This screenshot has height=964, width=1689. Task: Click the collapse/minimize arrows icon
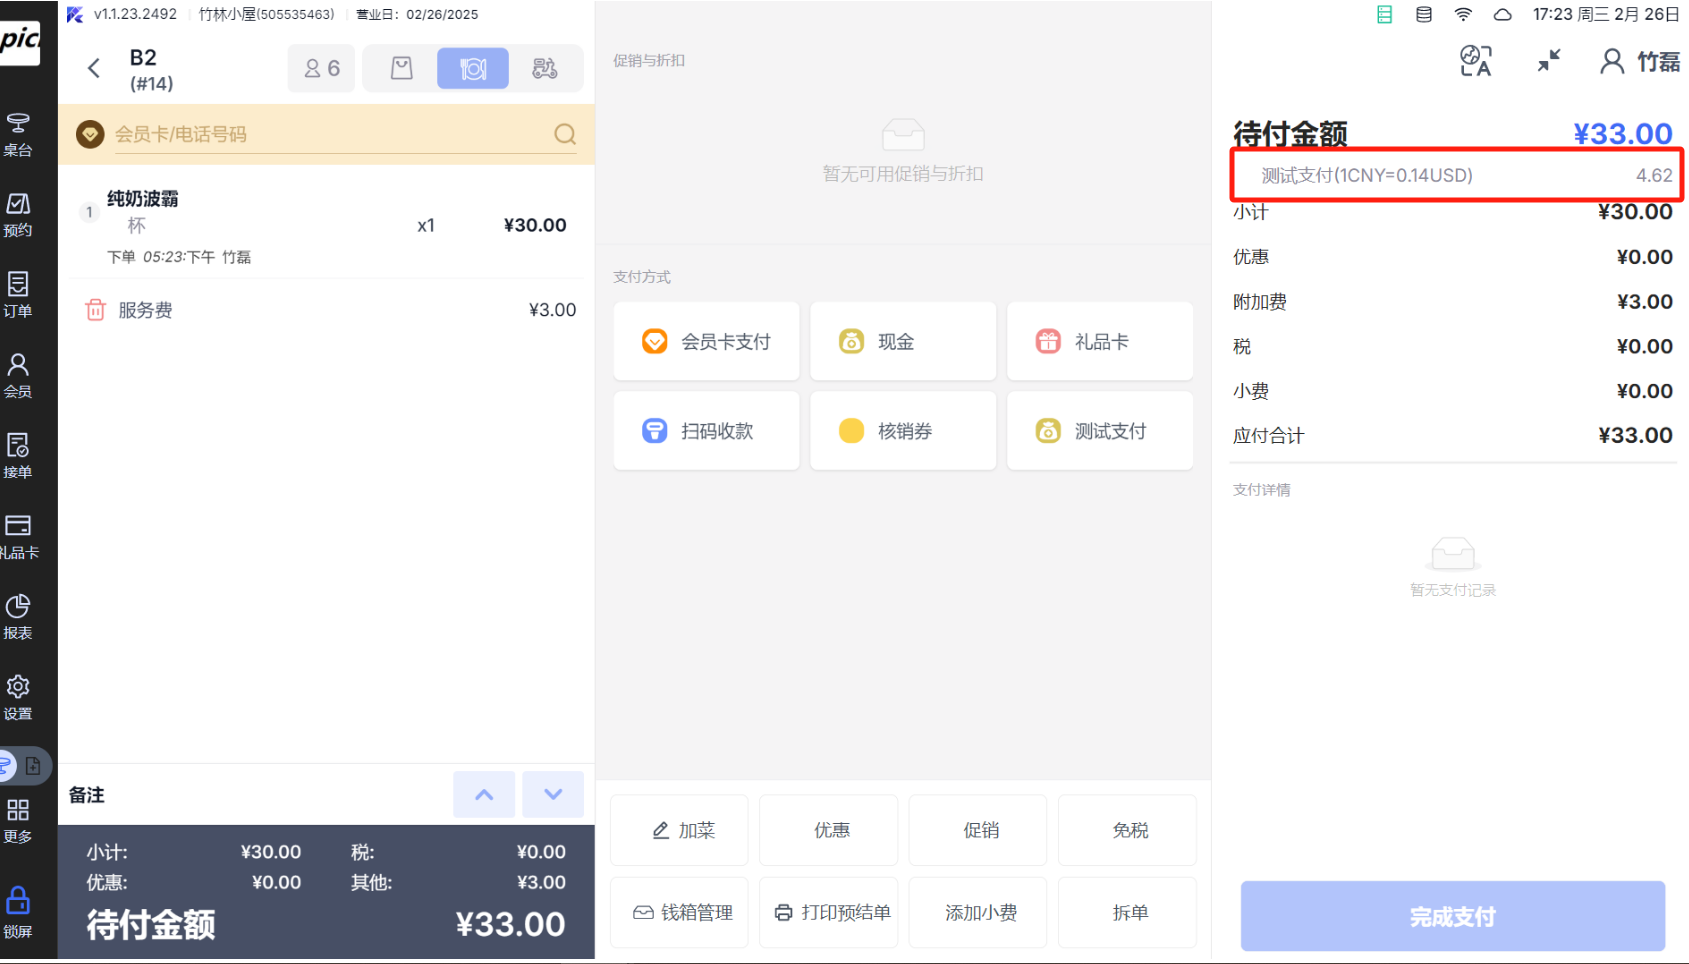click(x=1549, y=61)
